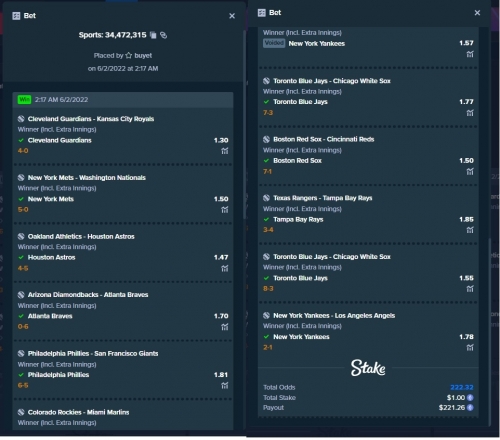This screenshot has height=440, width=500.
Task: Click the Tampa Bay Rays selection name
Action: (x=298, y=219)
